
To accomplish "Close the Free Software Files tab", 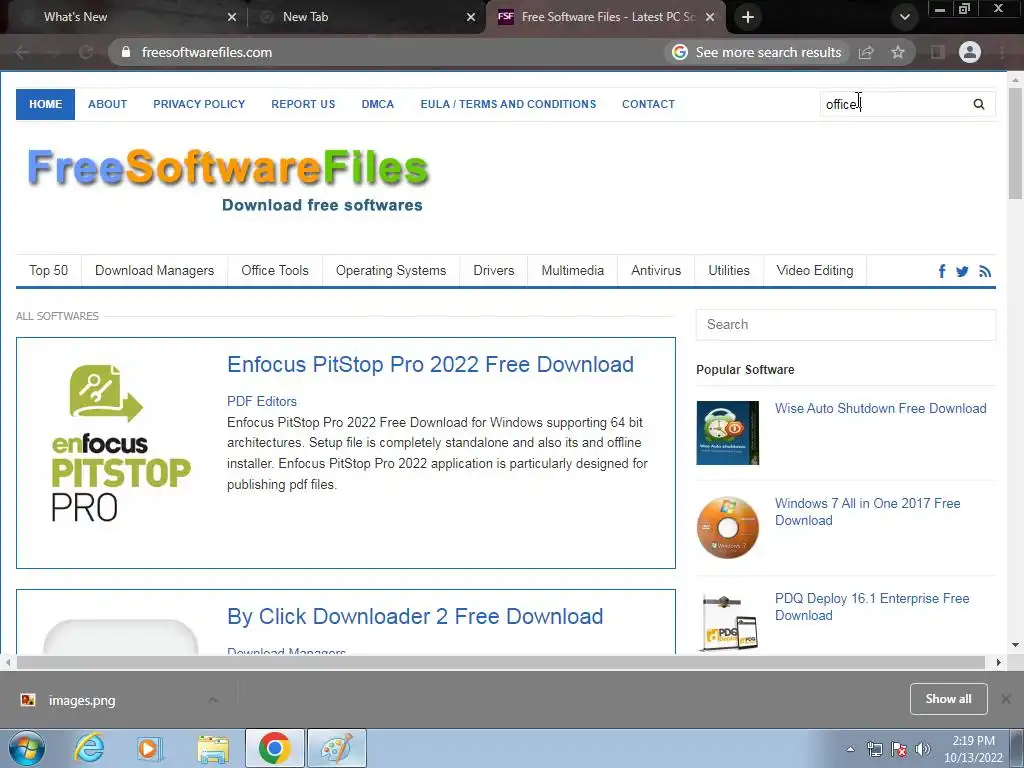I will pos(710,17).
